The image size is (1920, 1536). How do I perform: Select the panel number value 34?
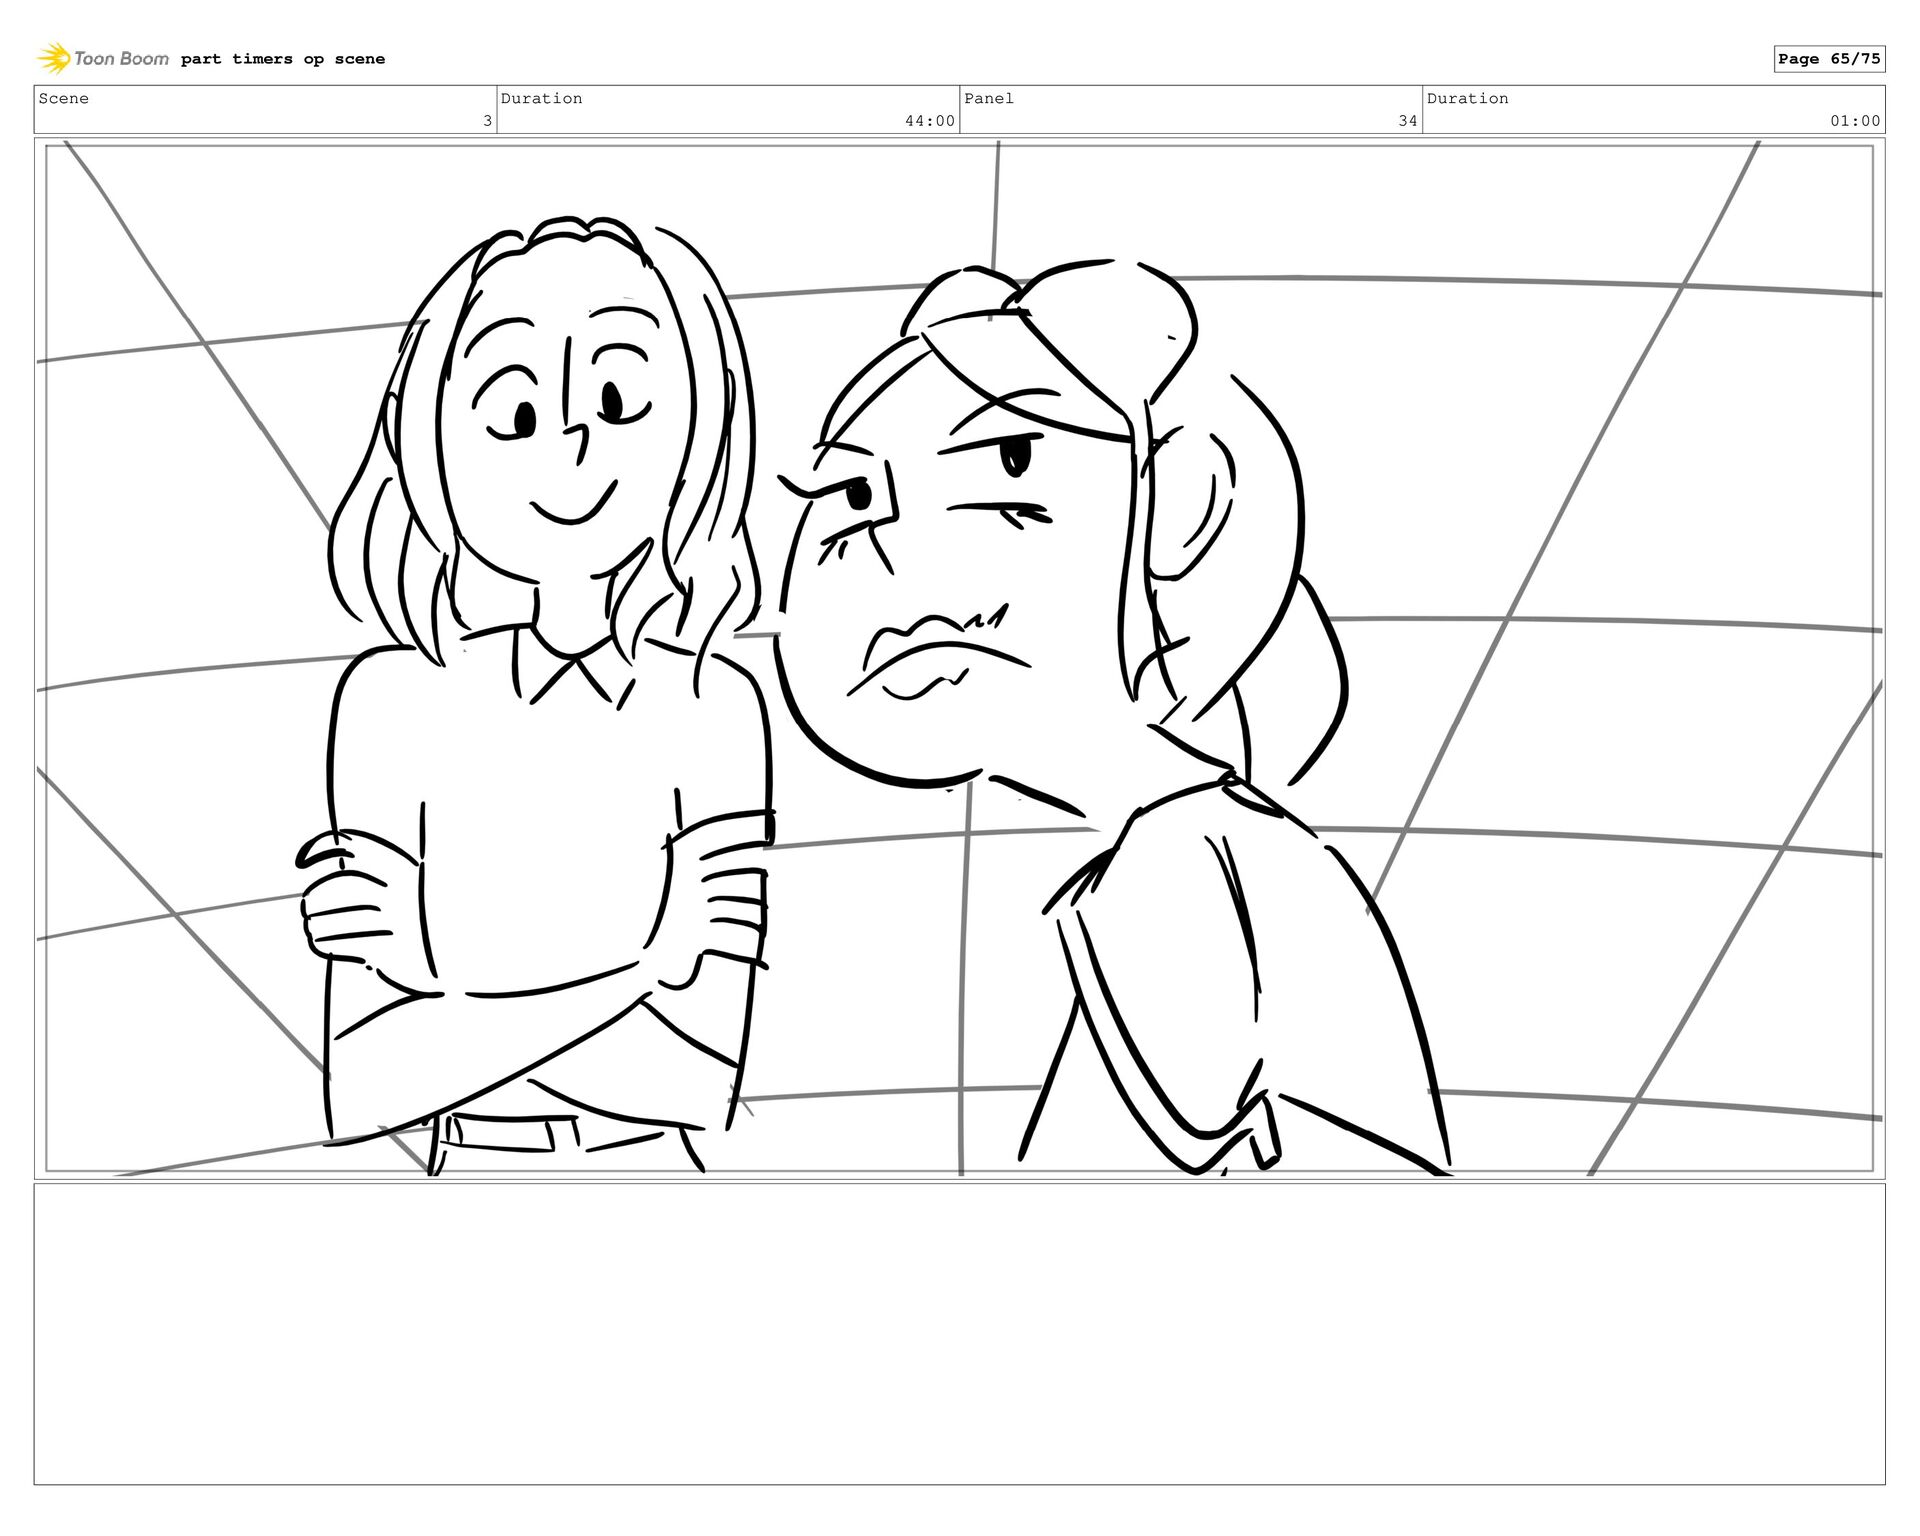coord(1408,121)
